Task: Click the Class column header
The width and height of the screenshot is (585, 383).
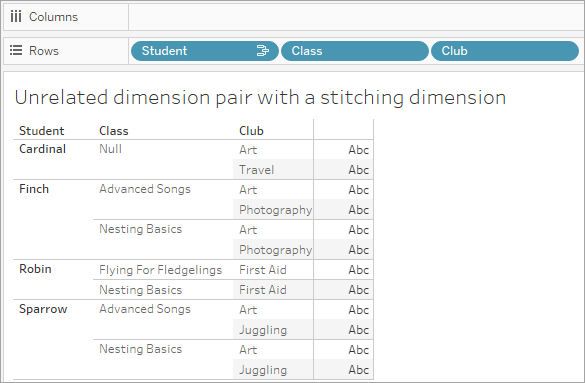Action: pos(113,131)
